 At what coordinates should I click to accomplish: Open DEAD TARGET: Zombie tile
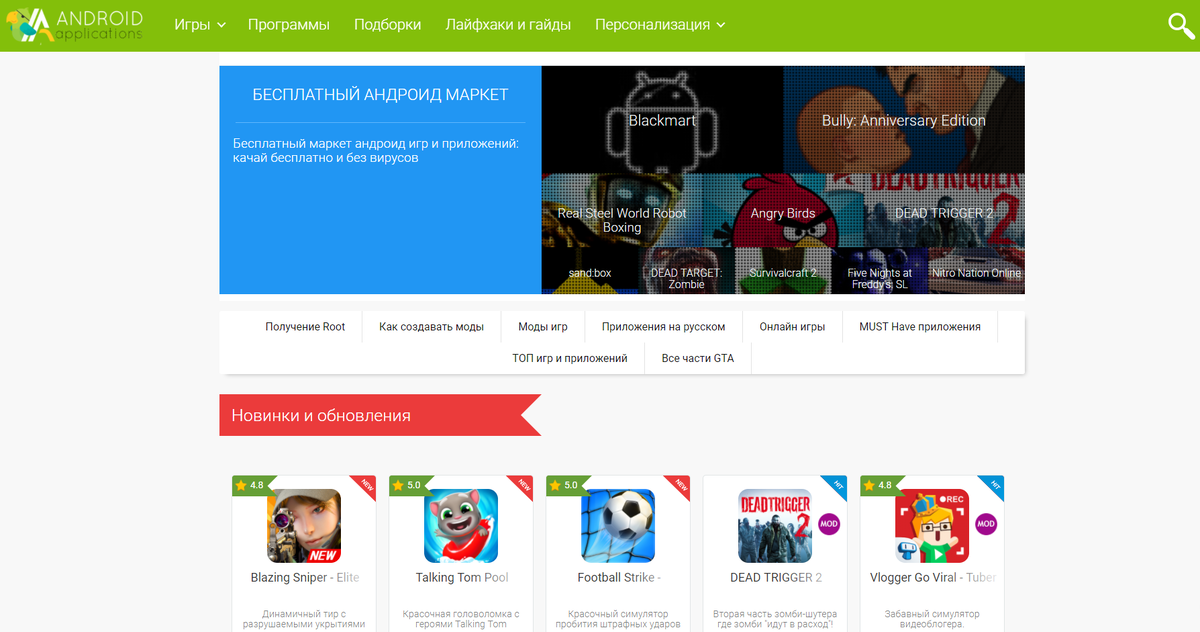[x=686, y=272]
